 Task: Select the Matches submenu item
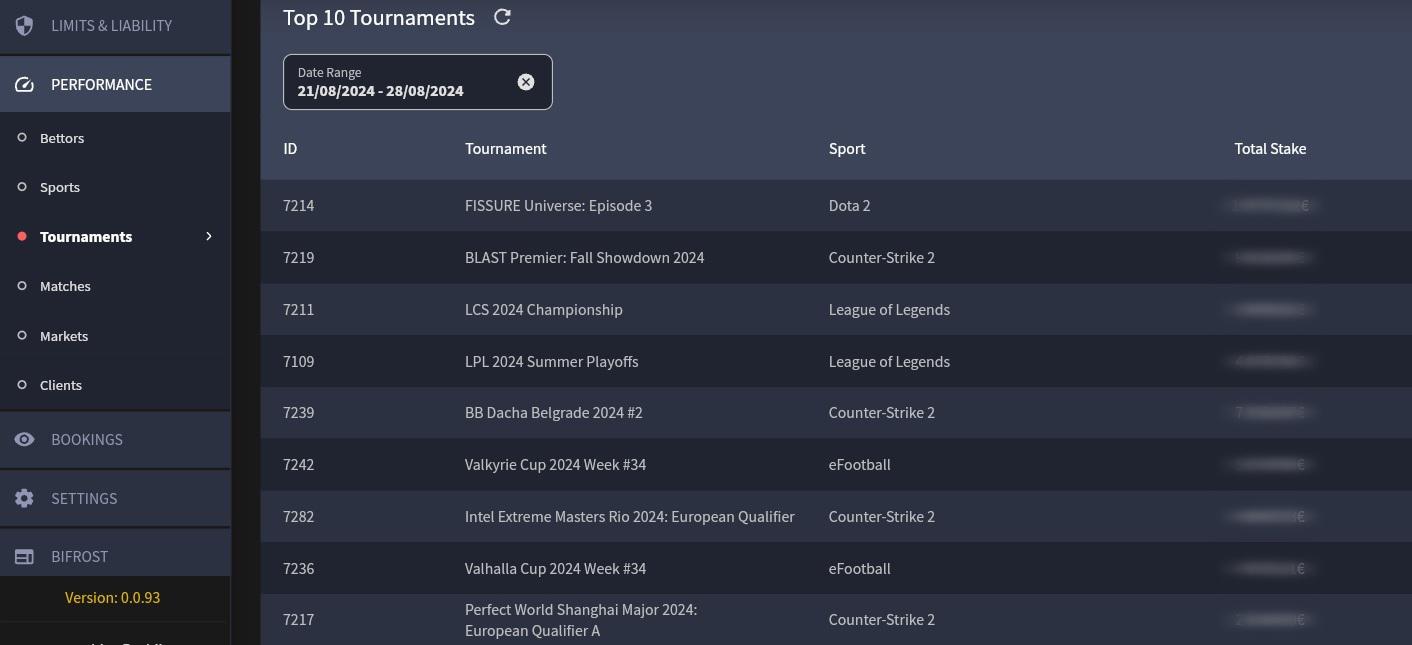(65, 287)
